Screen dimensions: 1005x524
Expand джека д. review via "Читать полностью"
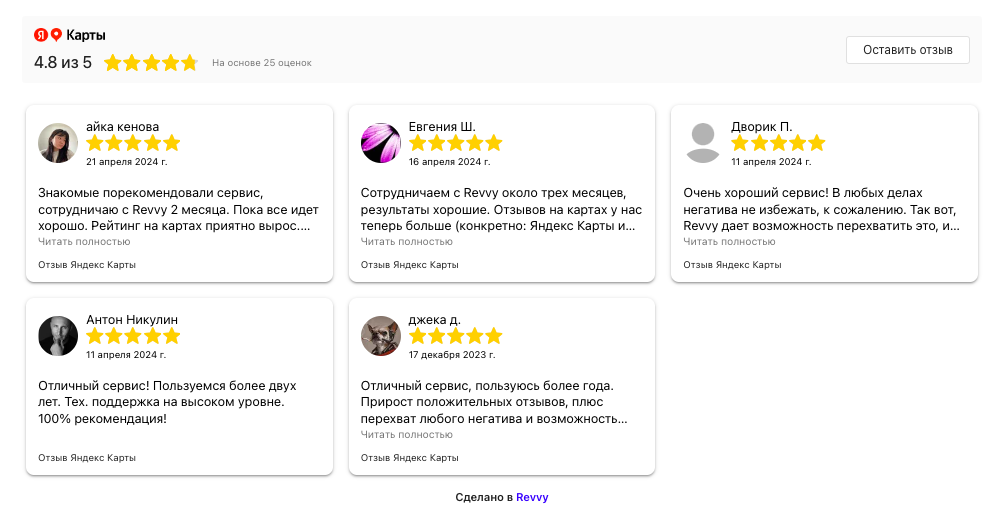coord(406,435)
